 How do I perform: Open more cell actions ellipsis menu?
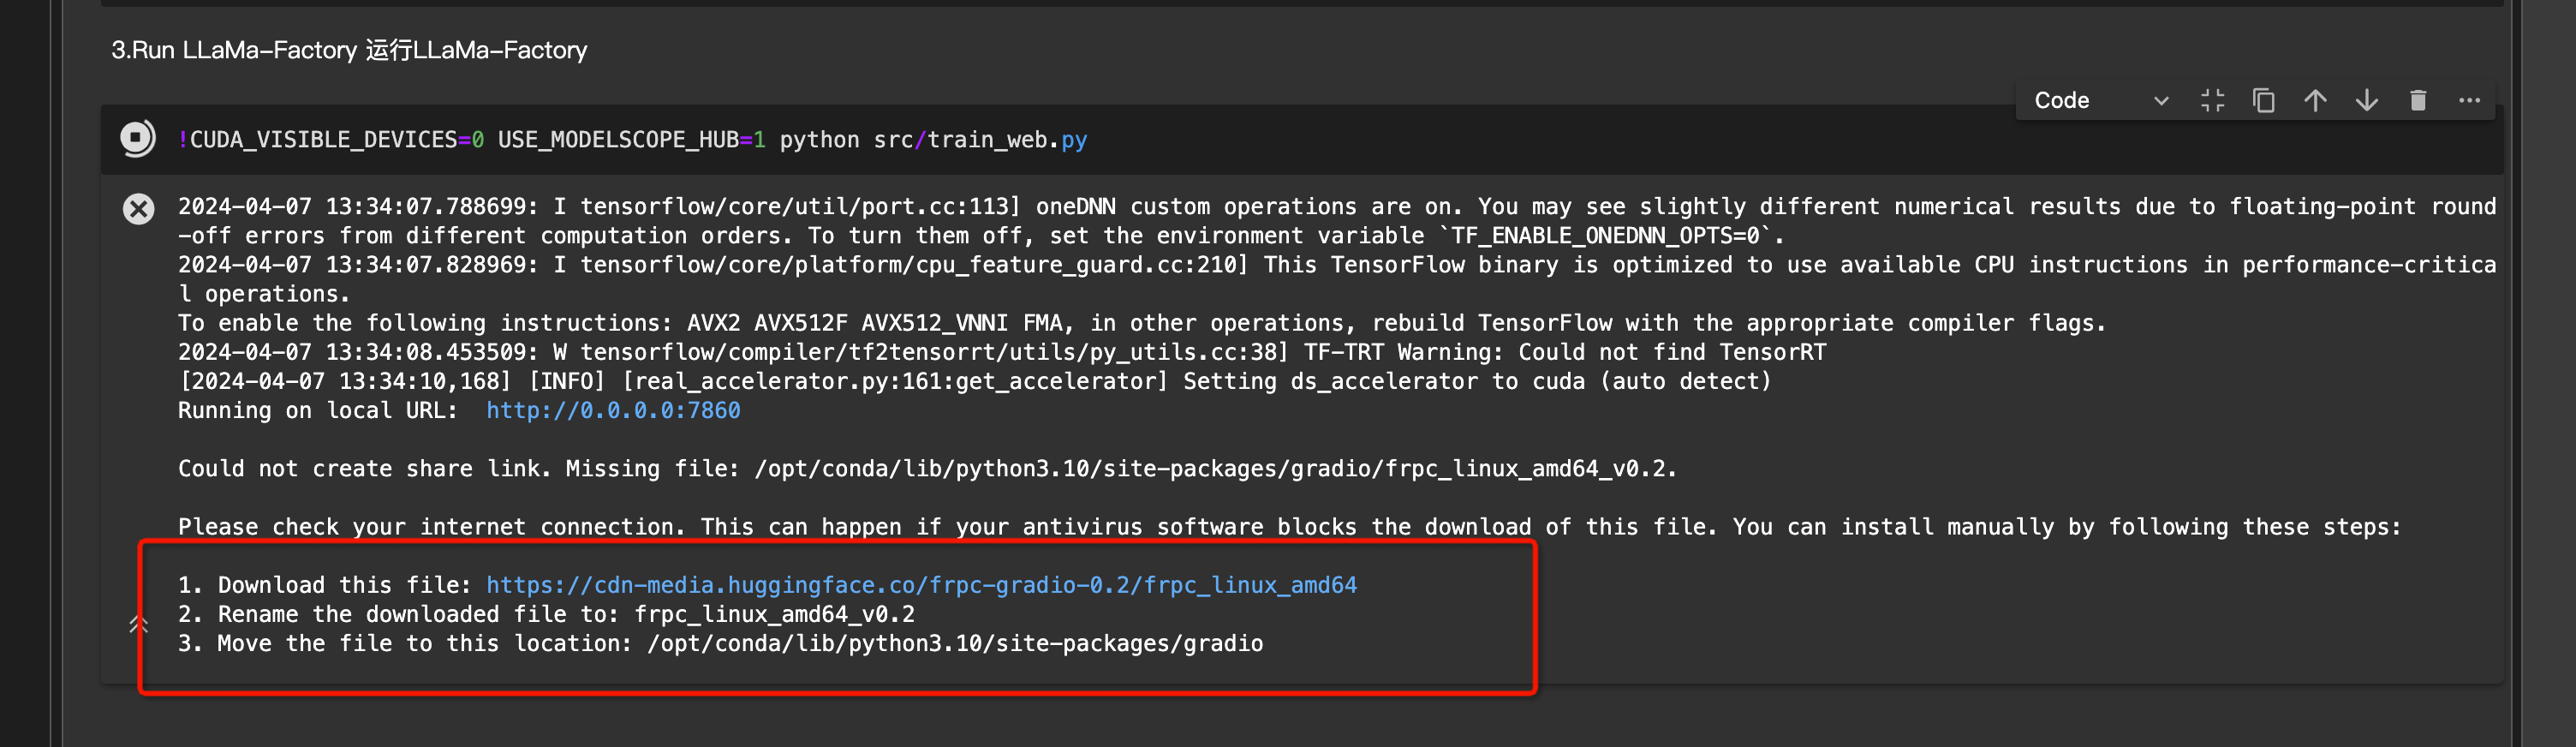[x=2469, y=100]
